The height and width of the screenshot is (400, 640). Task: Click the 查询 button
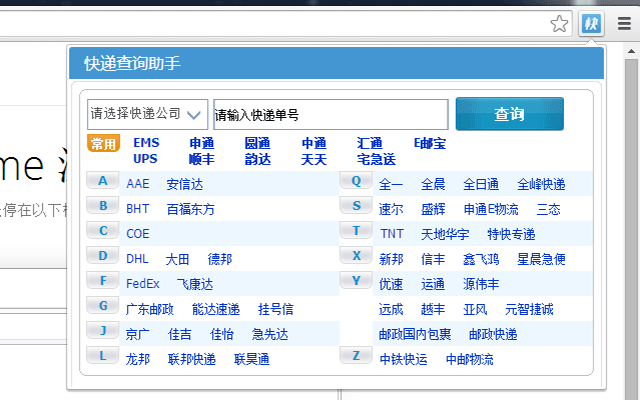point(509,114)
